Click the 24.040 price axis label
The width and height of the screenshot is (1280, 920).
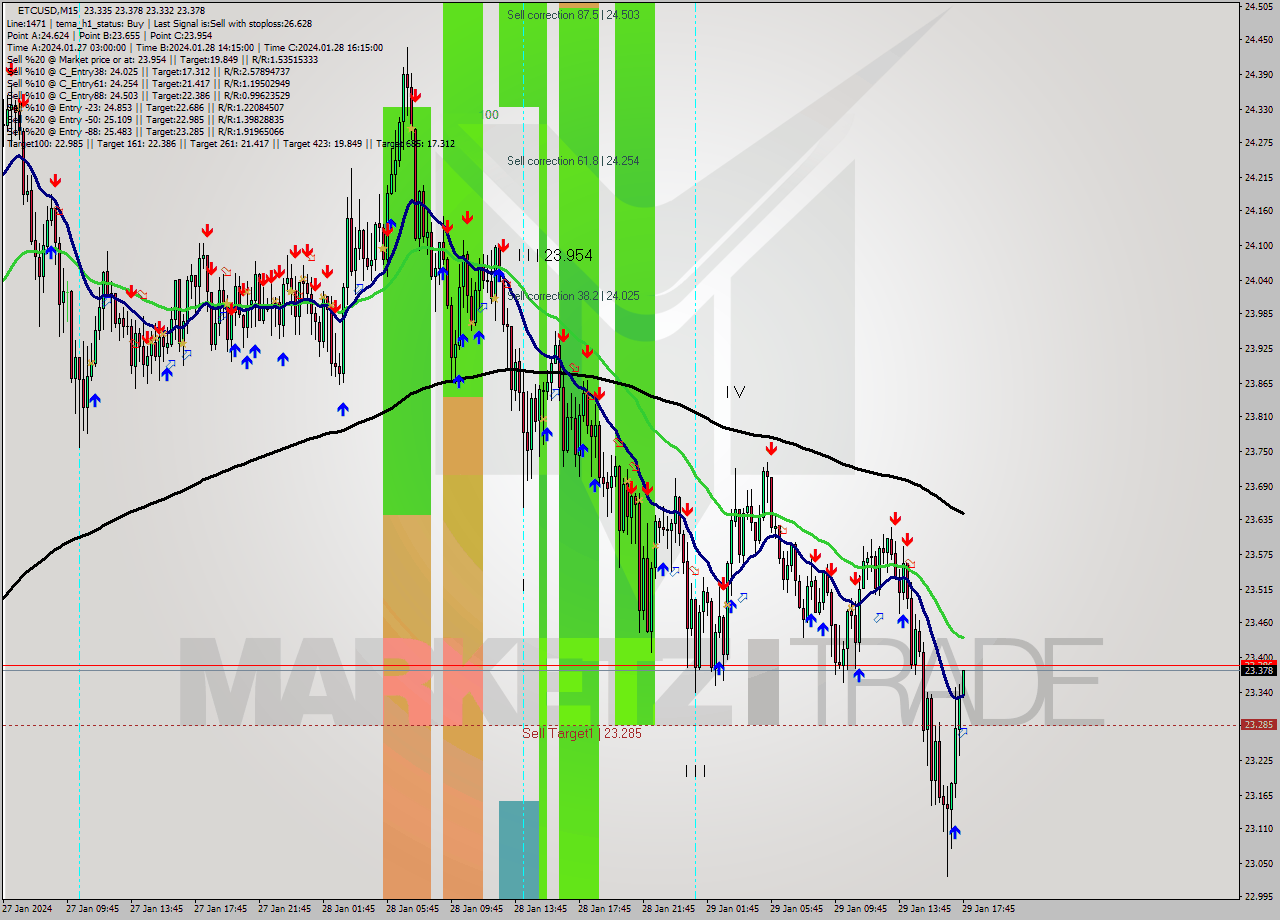tap(1258, 280)
